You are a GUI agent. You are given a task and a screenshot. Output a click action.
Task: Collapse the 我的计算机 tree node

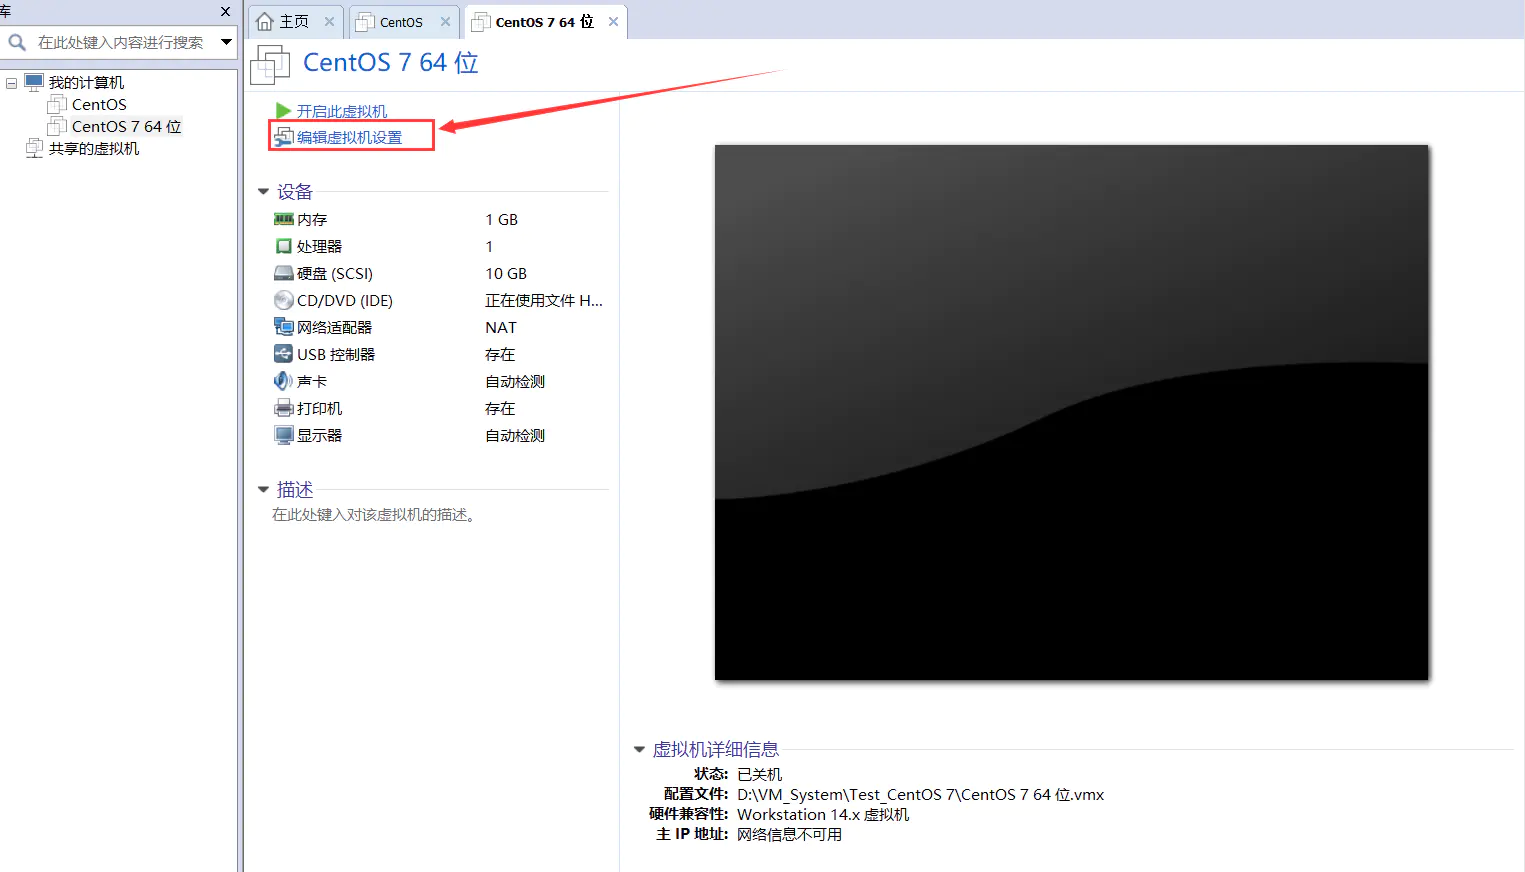pos(11,83)
